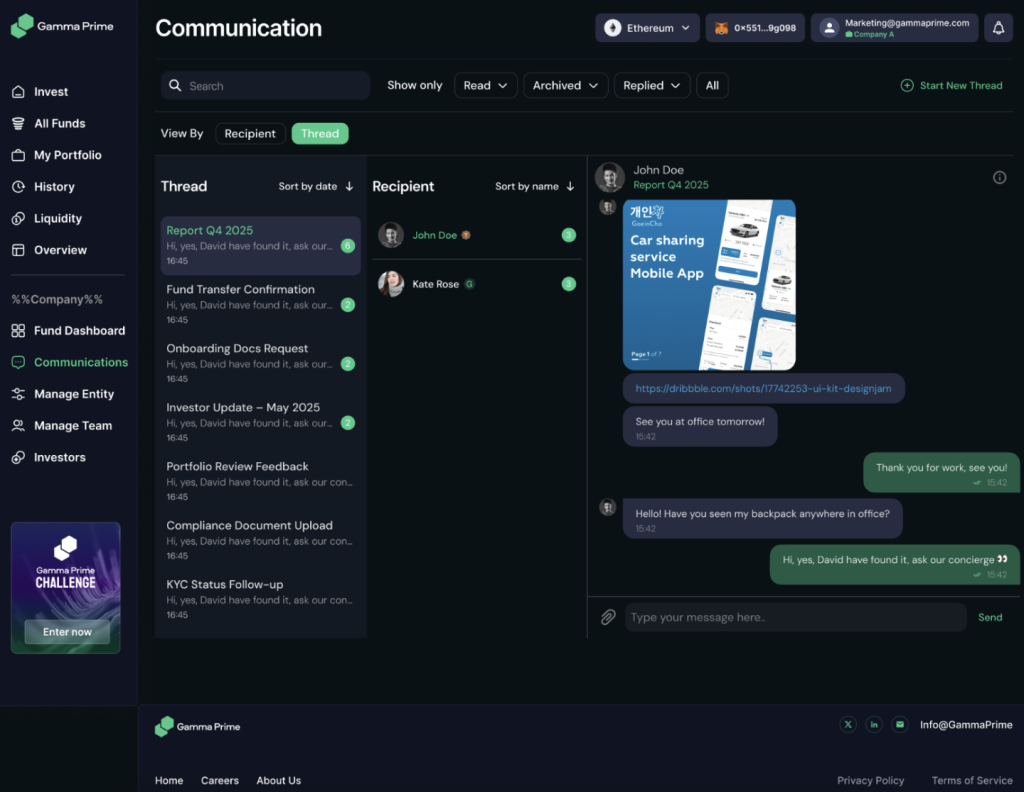Click the Send button
Screen dimensions: 1024x792
[x=990, y=617]
